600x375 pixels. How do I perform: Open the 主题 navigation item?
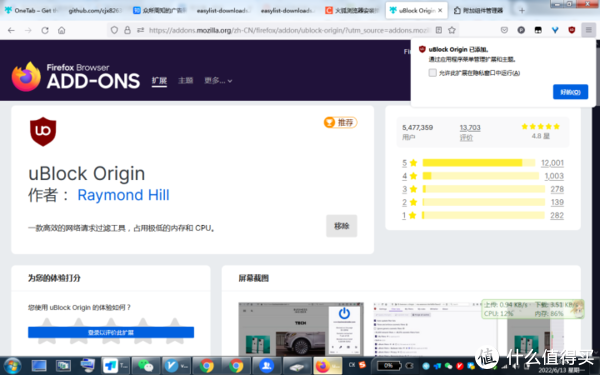(x=186, y=81)
